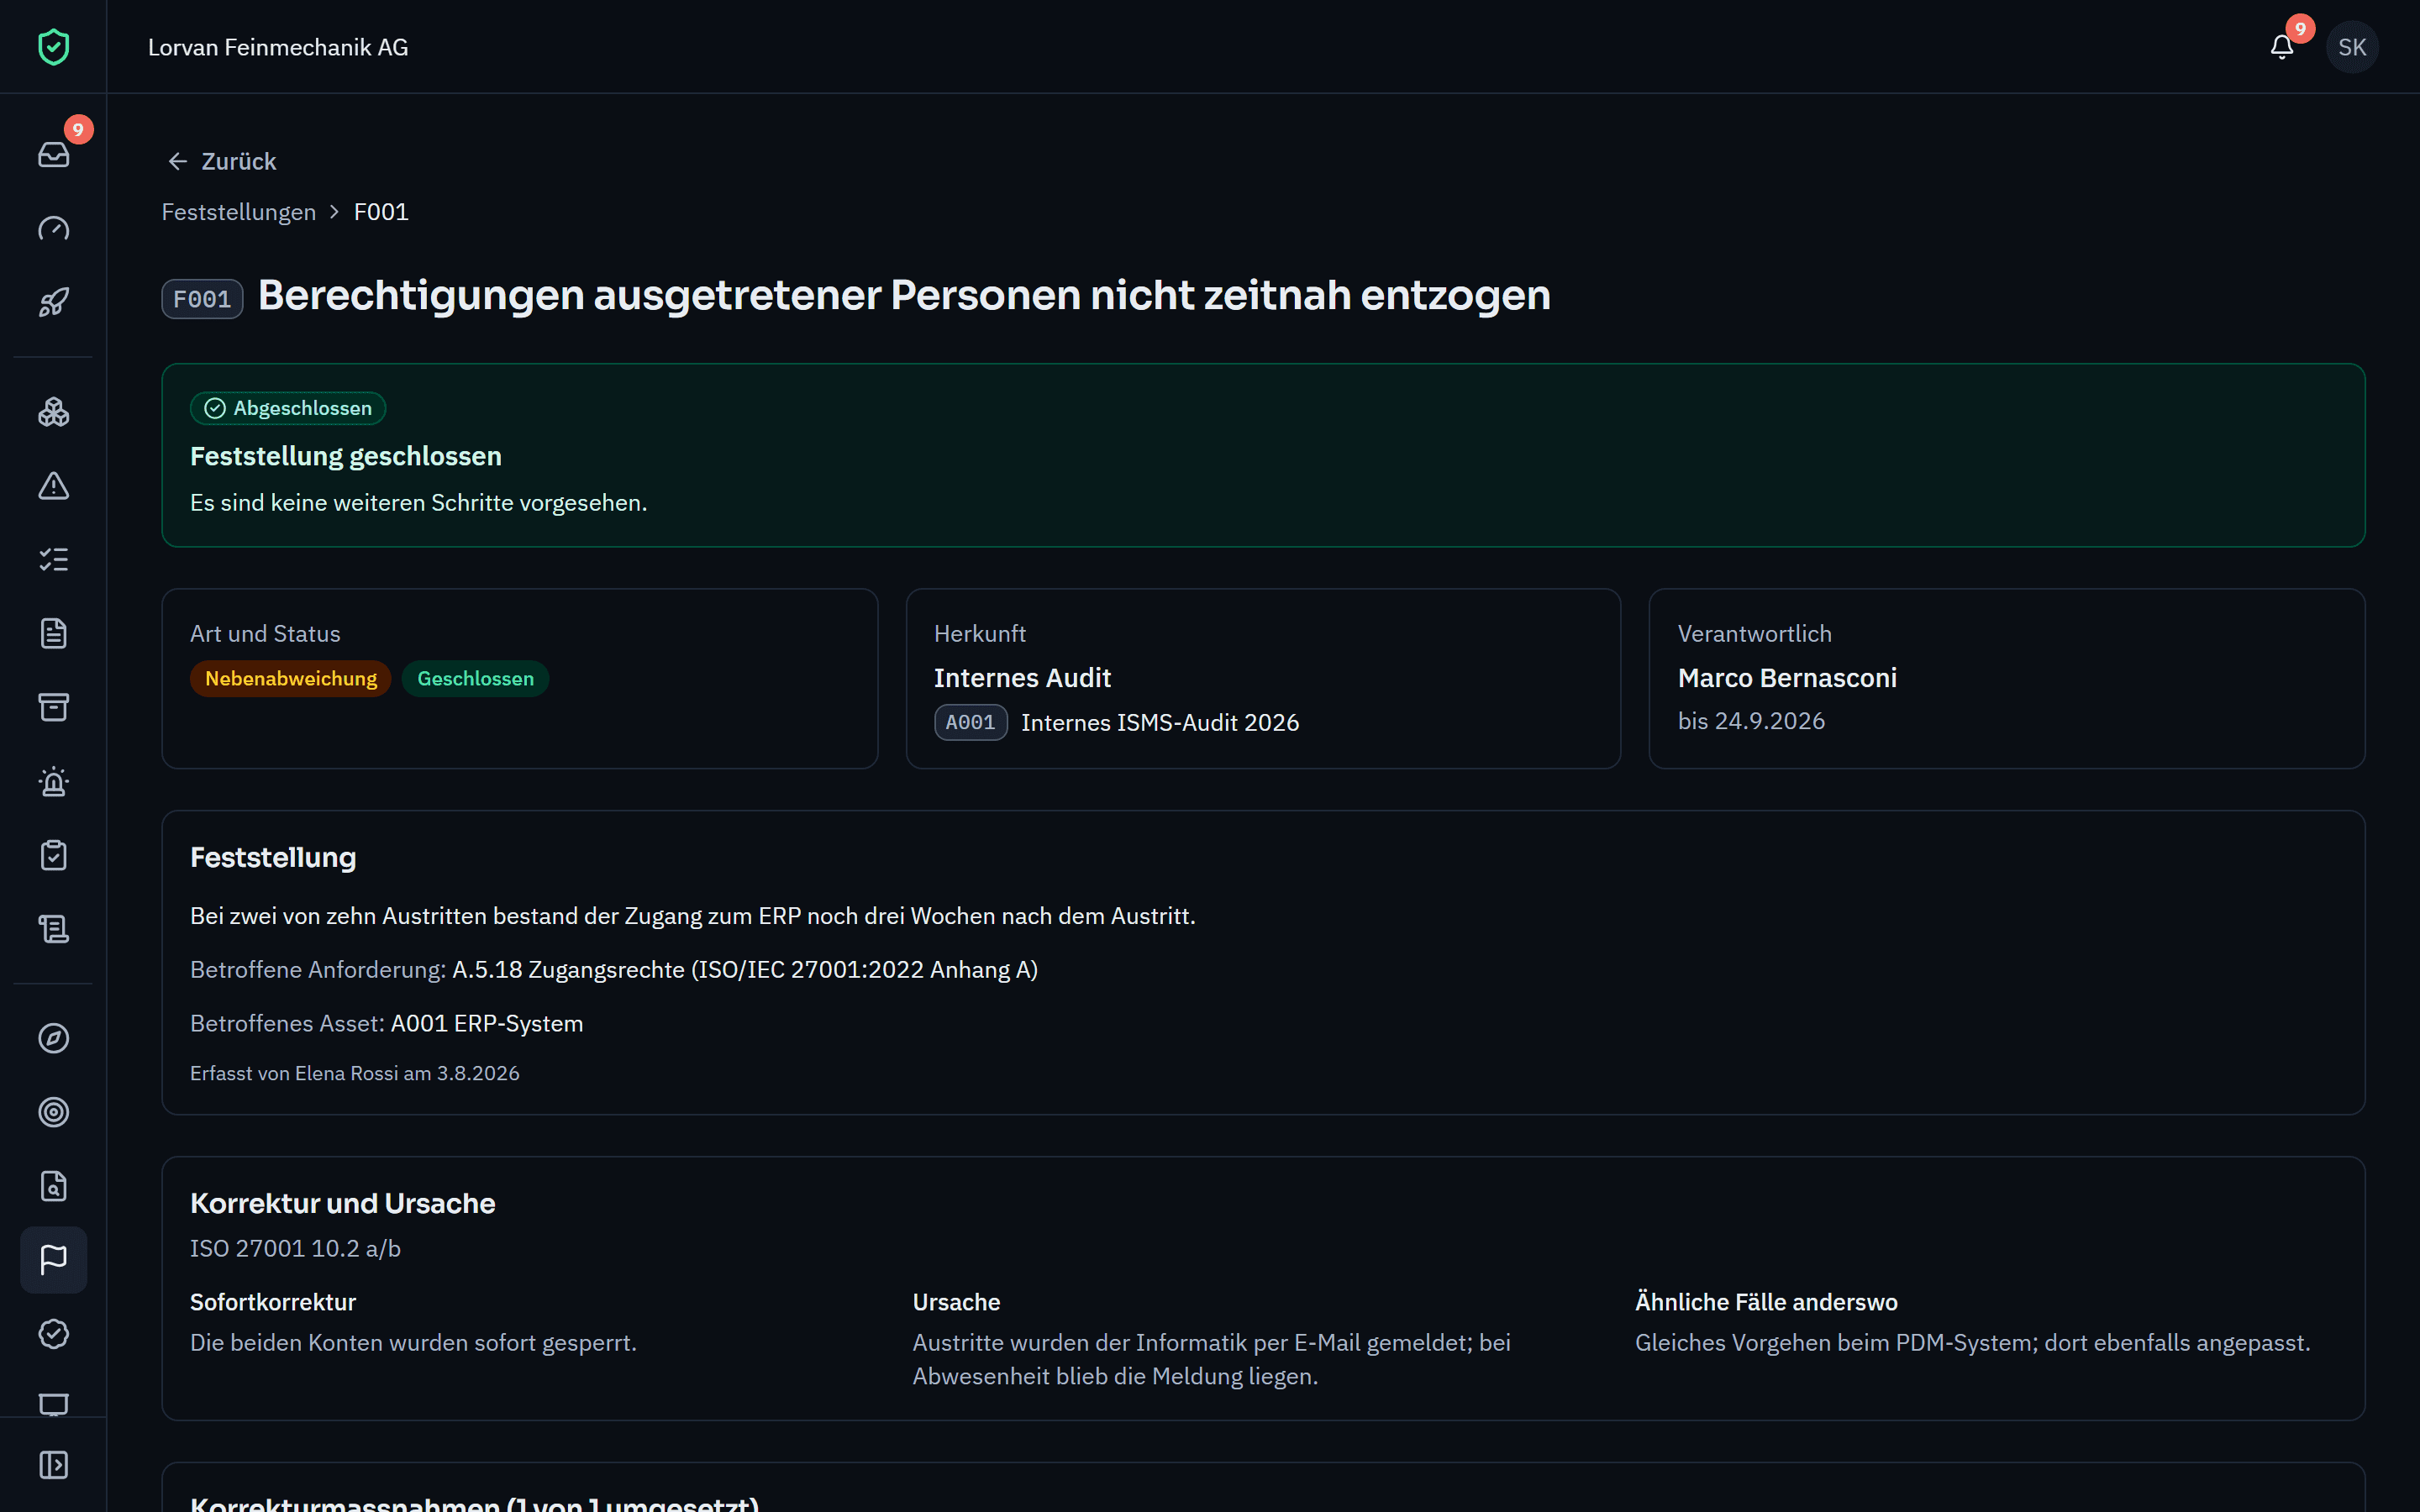Image resolution: width=2420 pixels, height=1512 pixels.
Task: Open the SK user avatar menu
Action: [2352, 47]
